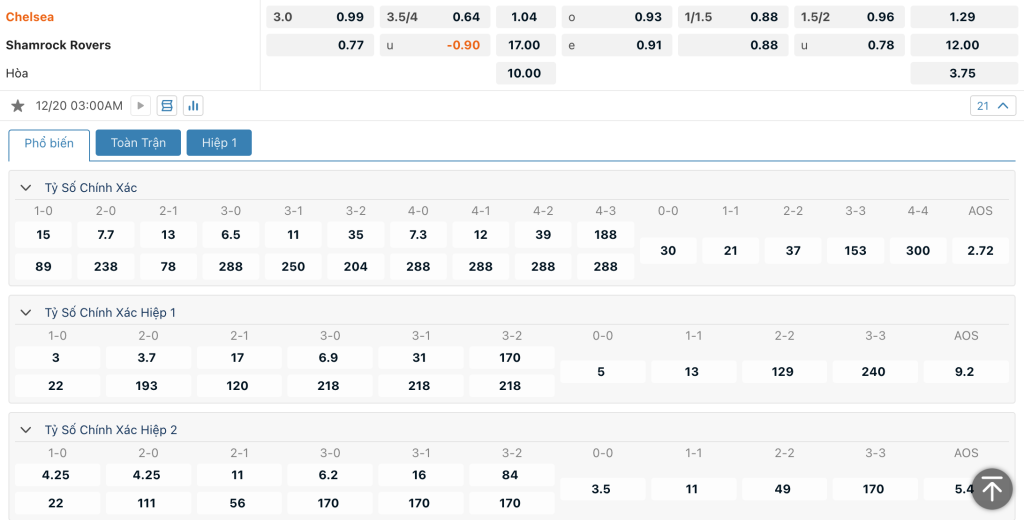Show the statistics bar chart icon
Viewport: 1024px width, 520px height.
tap(193, 106)
